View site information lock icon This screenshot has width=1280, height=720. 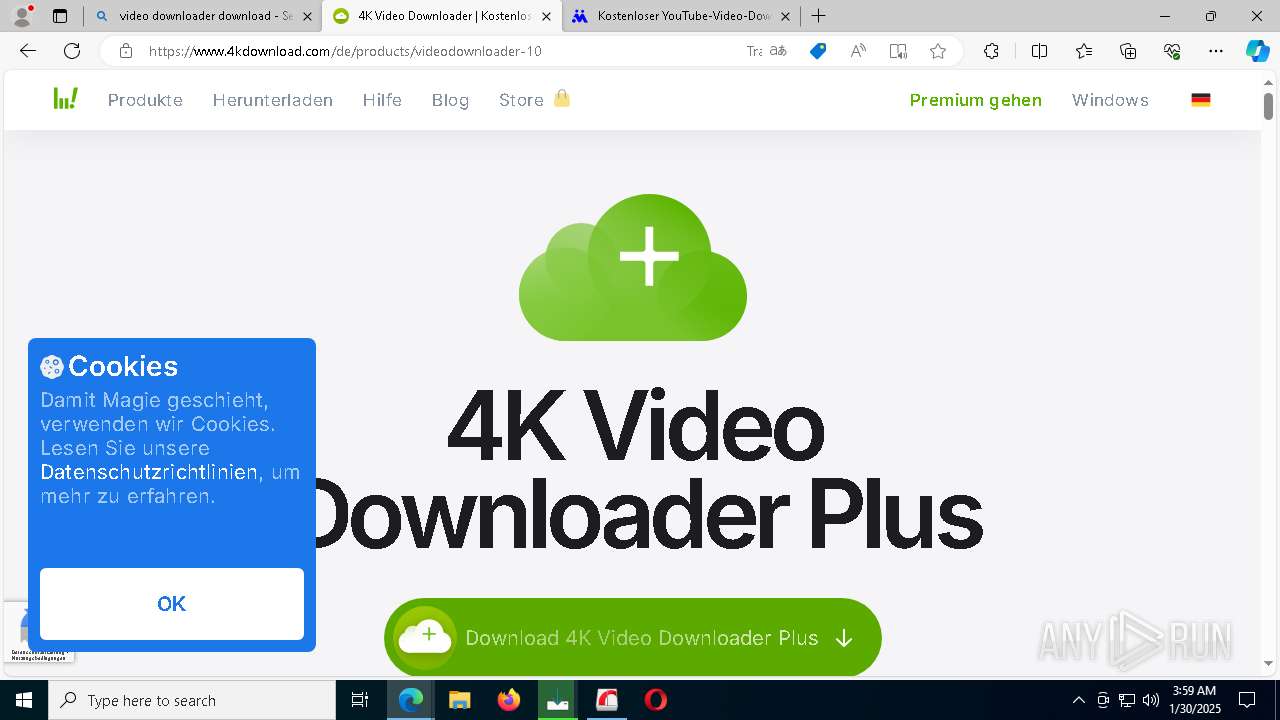coord(125,51)
